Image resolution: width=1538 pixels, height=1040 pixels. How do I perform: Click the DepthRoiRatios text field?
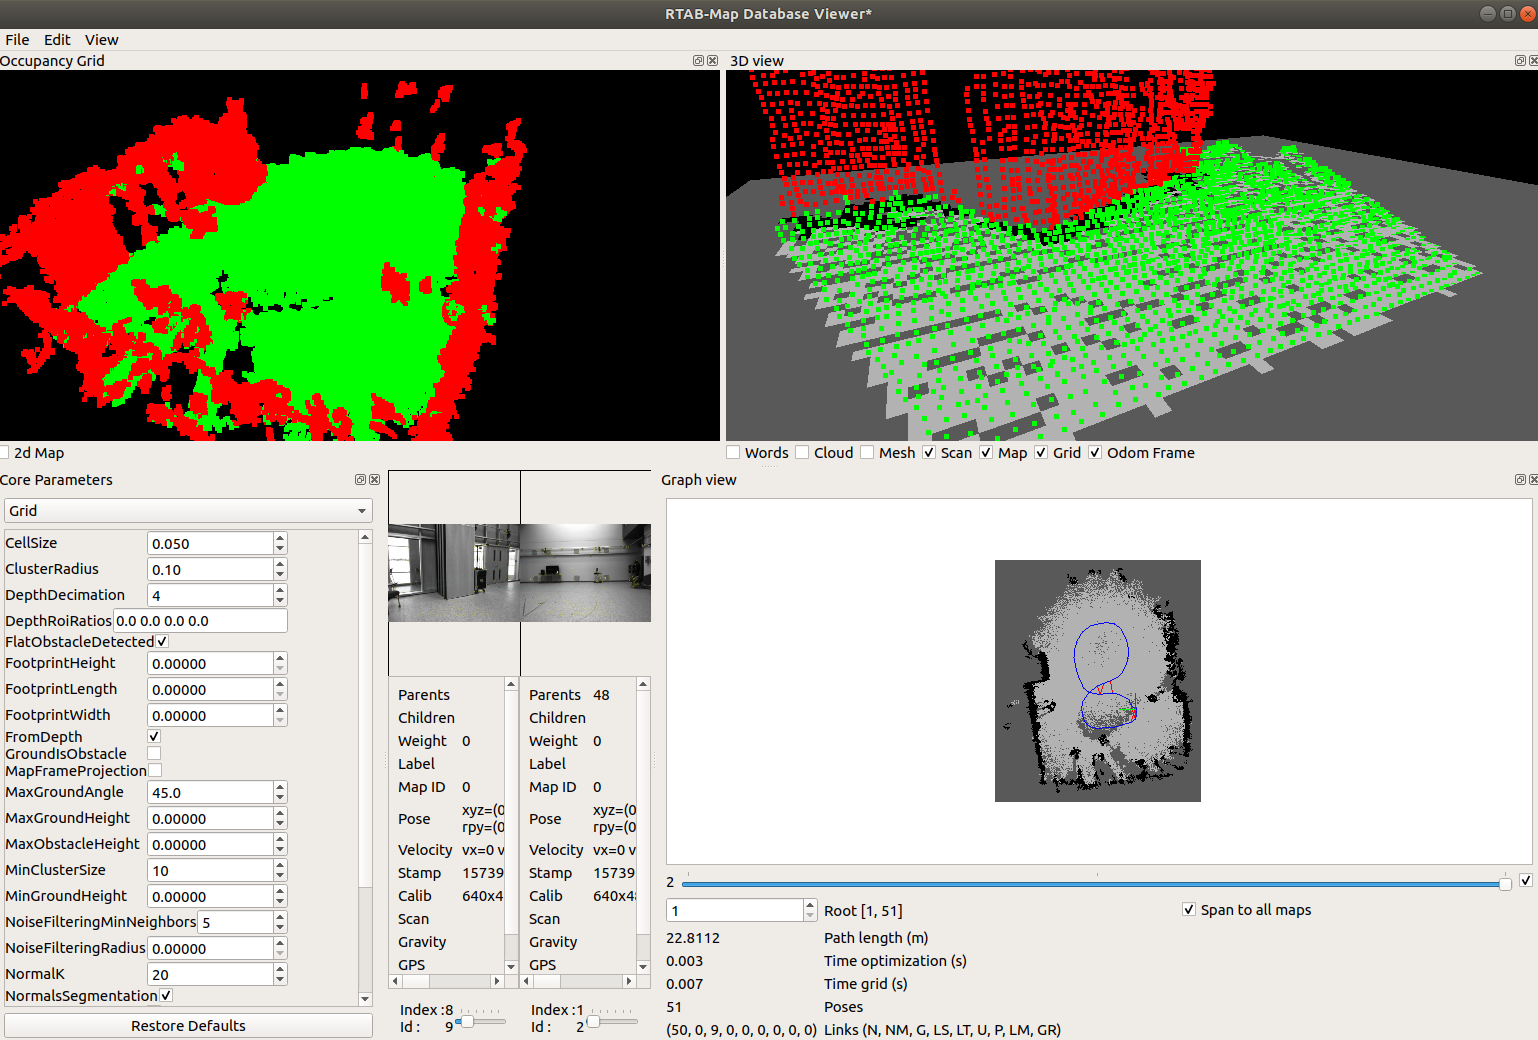200,621
